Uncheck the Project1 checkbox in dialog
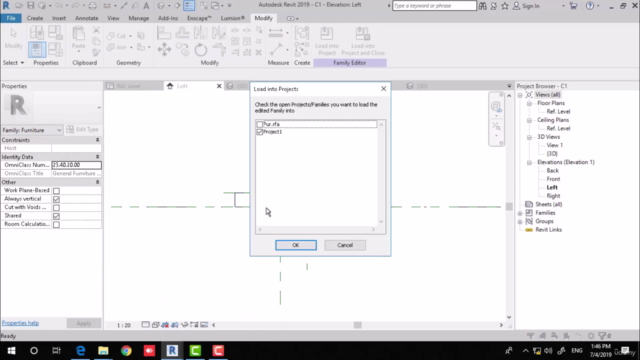This screenshot has height=360, width=640. 260,132
